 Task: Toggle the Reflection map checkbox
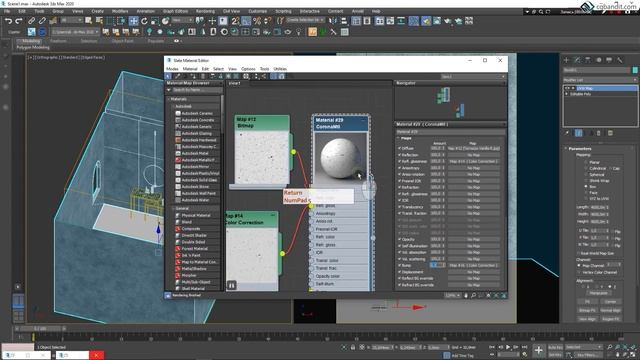coord(400,155)
